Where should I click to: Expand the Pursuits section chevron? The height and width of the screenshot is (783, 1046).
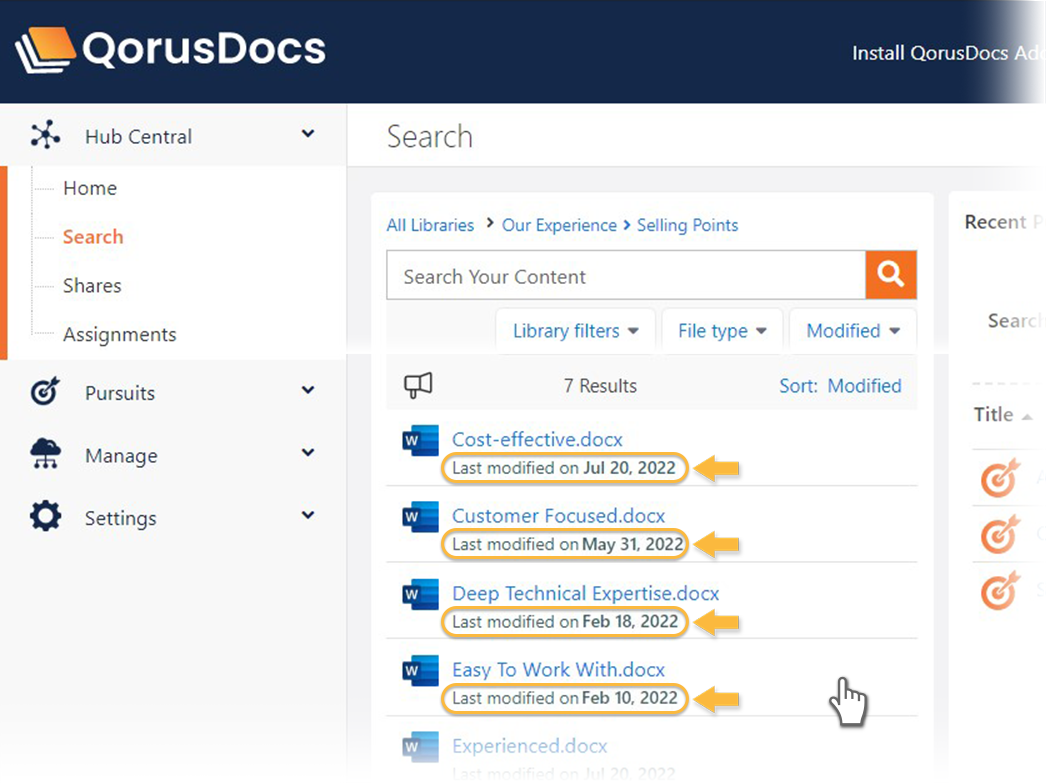308,389
